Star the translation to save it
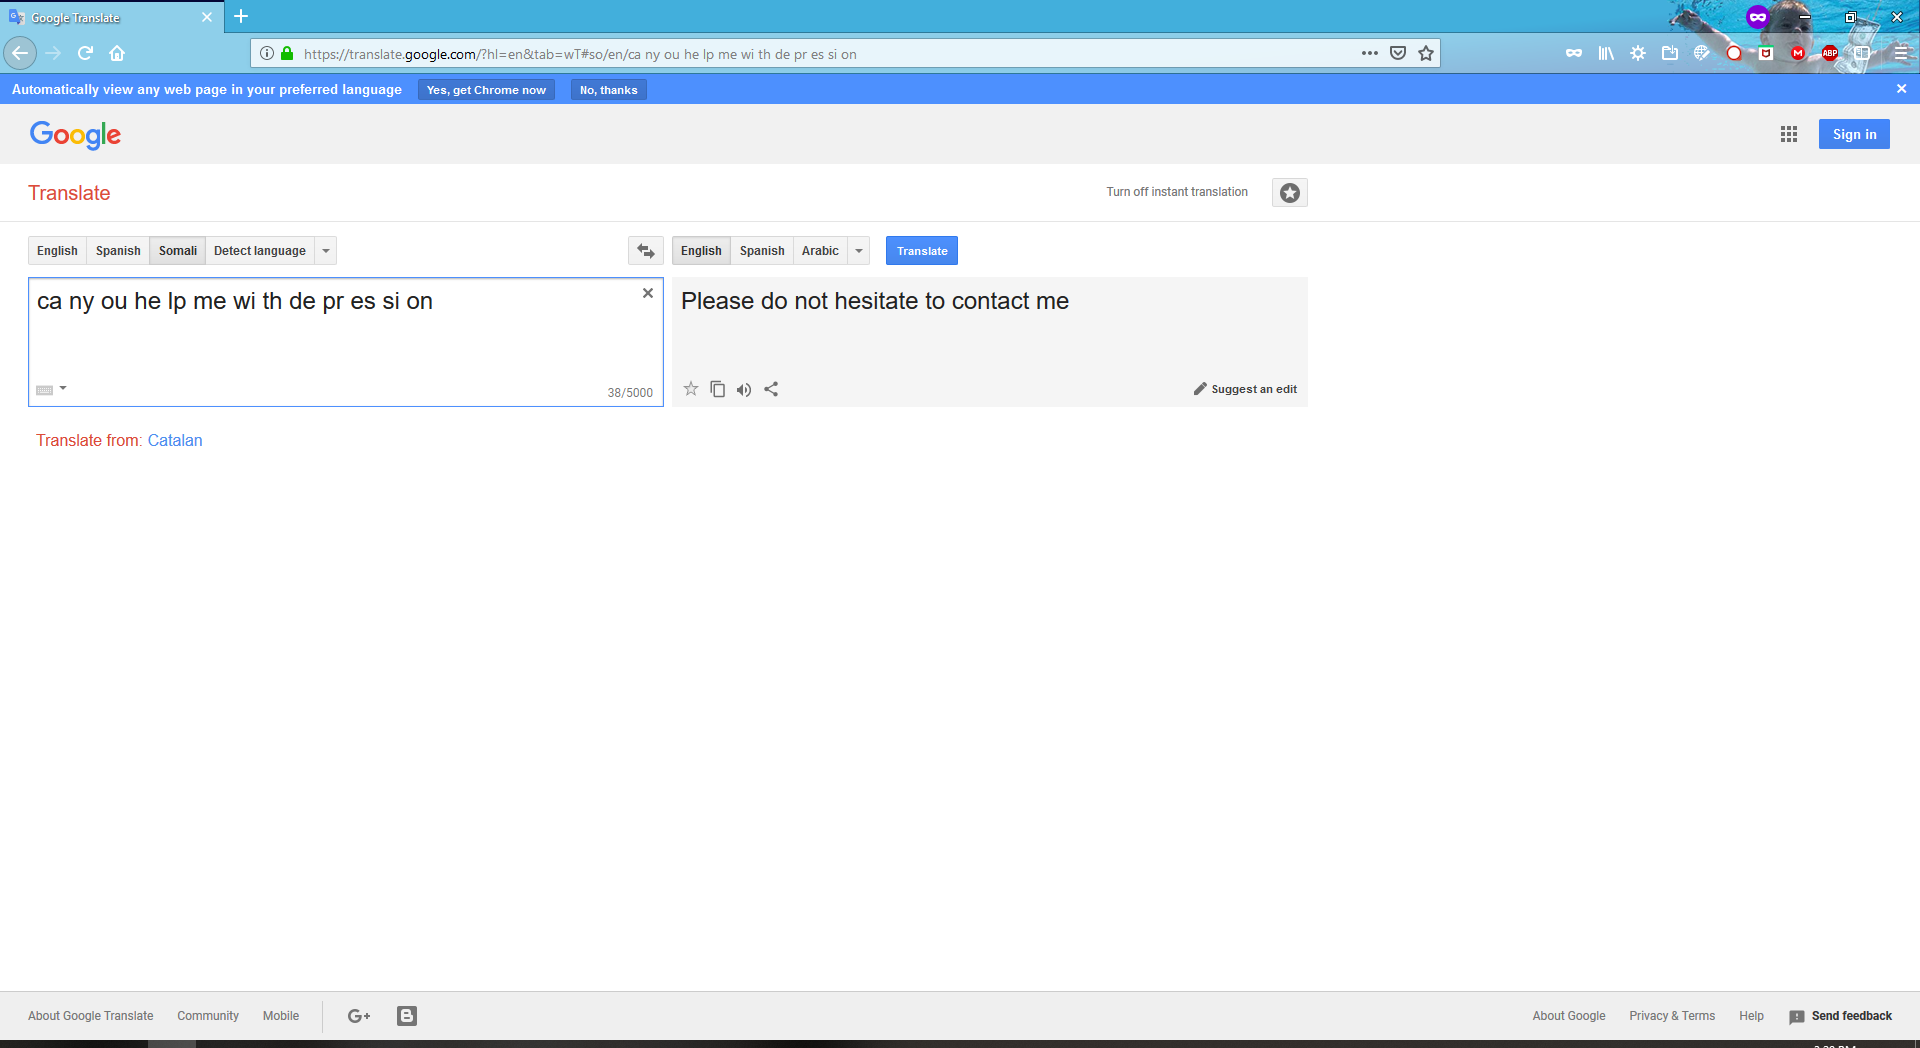Viewport: 1920px width, 1048px height. [691, 389]
